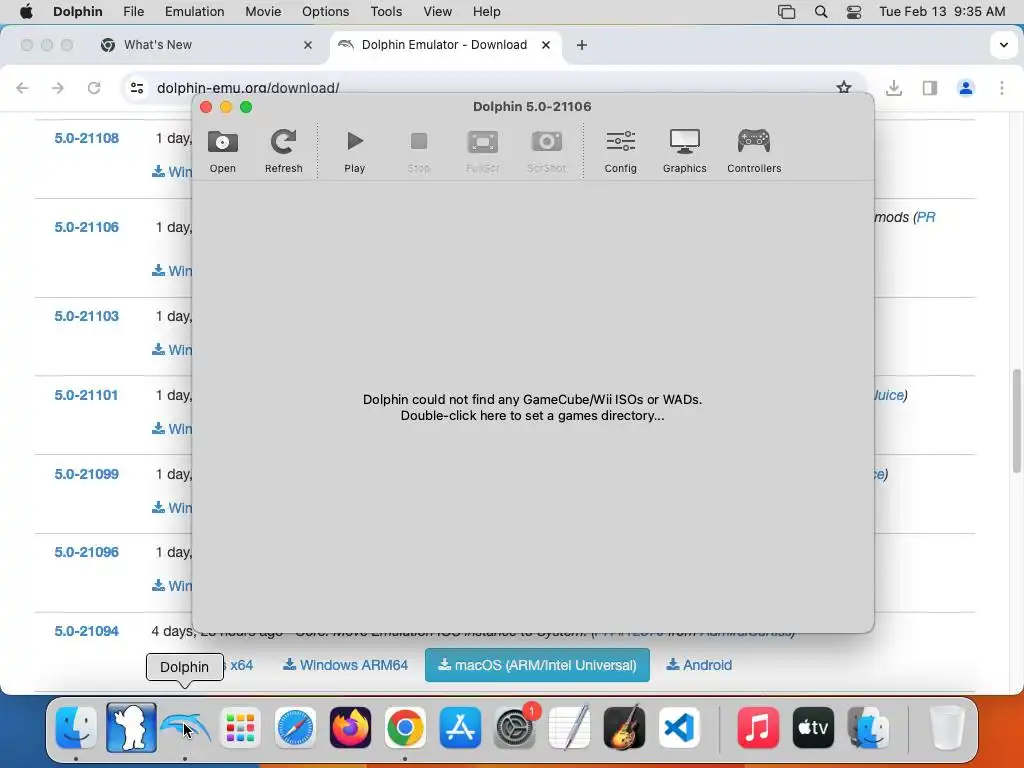The height and width of the screenshot is (768, 1024).
Task: Click Windows ARM64 download link
Action: (x=345, y=665)
